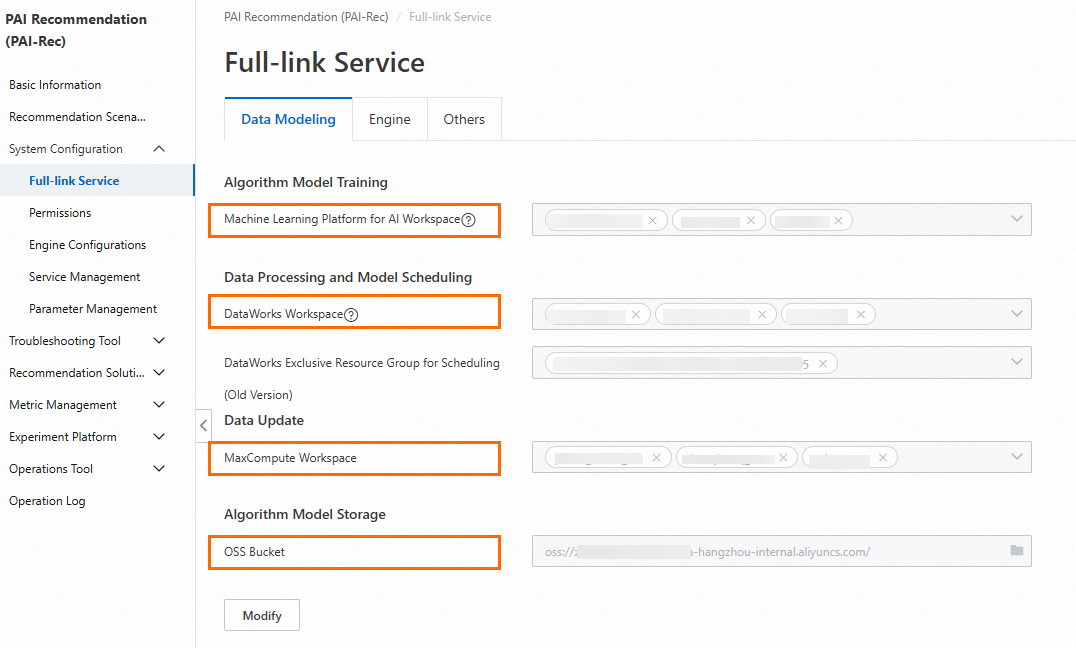
Task: Expand the Experiment Platform section
Action: [159, 437]
